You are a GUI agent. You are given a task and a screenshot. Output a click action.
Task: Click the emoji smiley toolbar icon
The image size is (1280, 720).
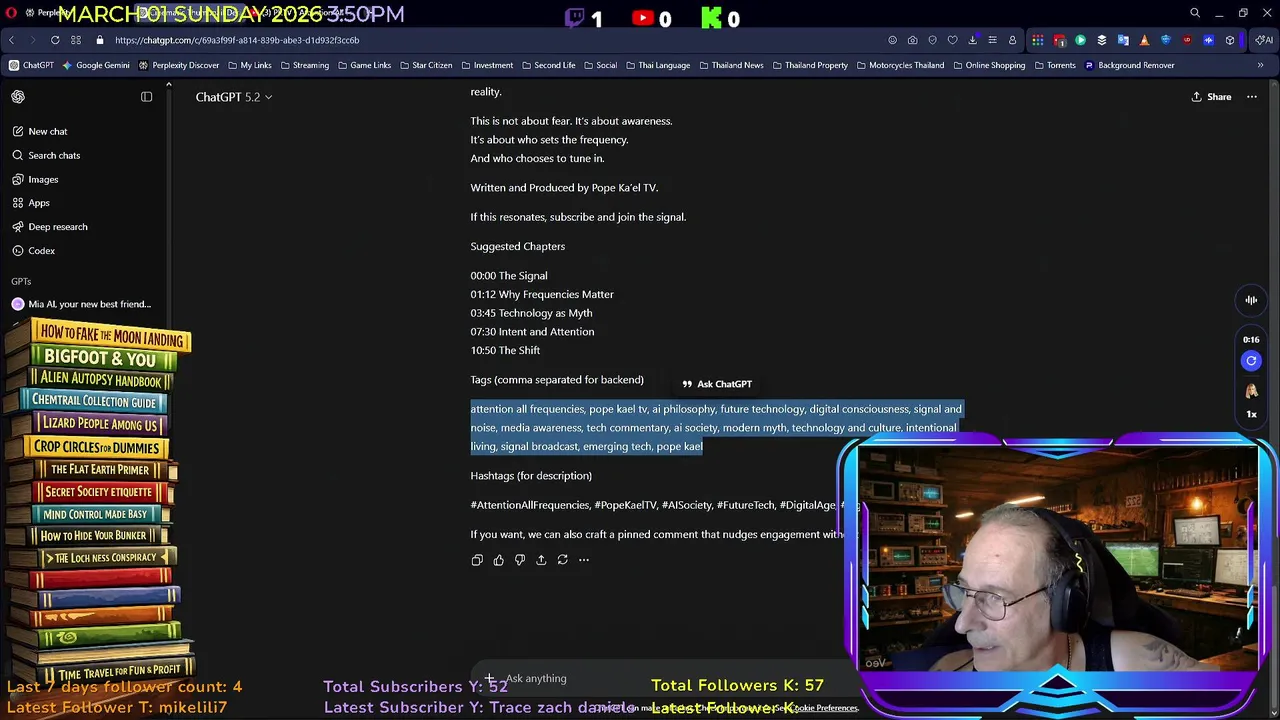892,40
